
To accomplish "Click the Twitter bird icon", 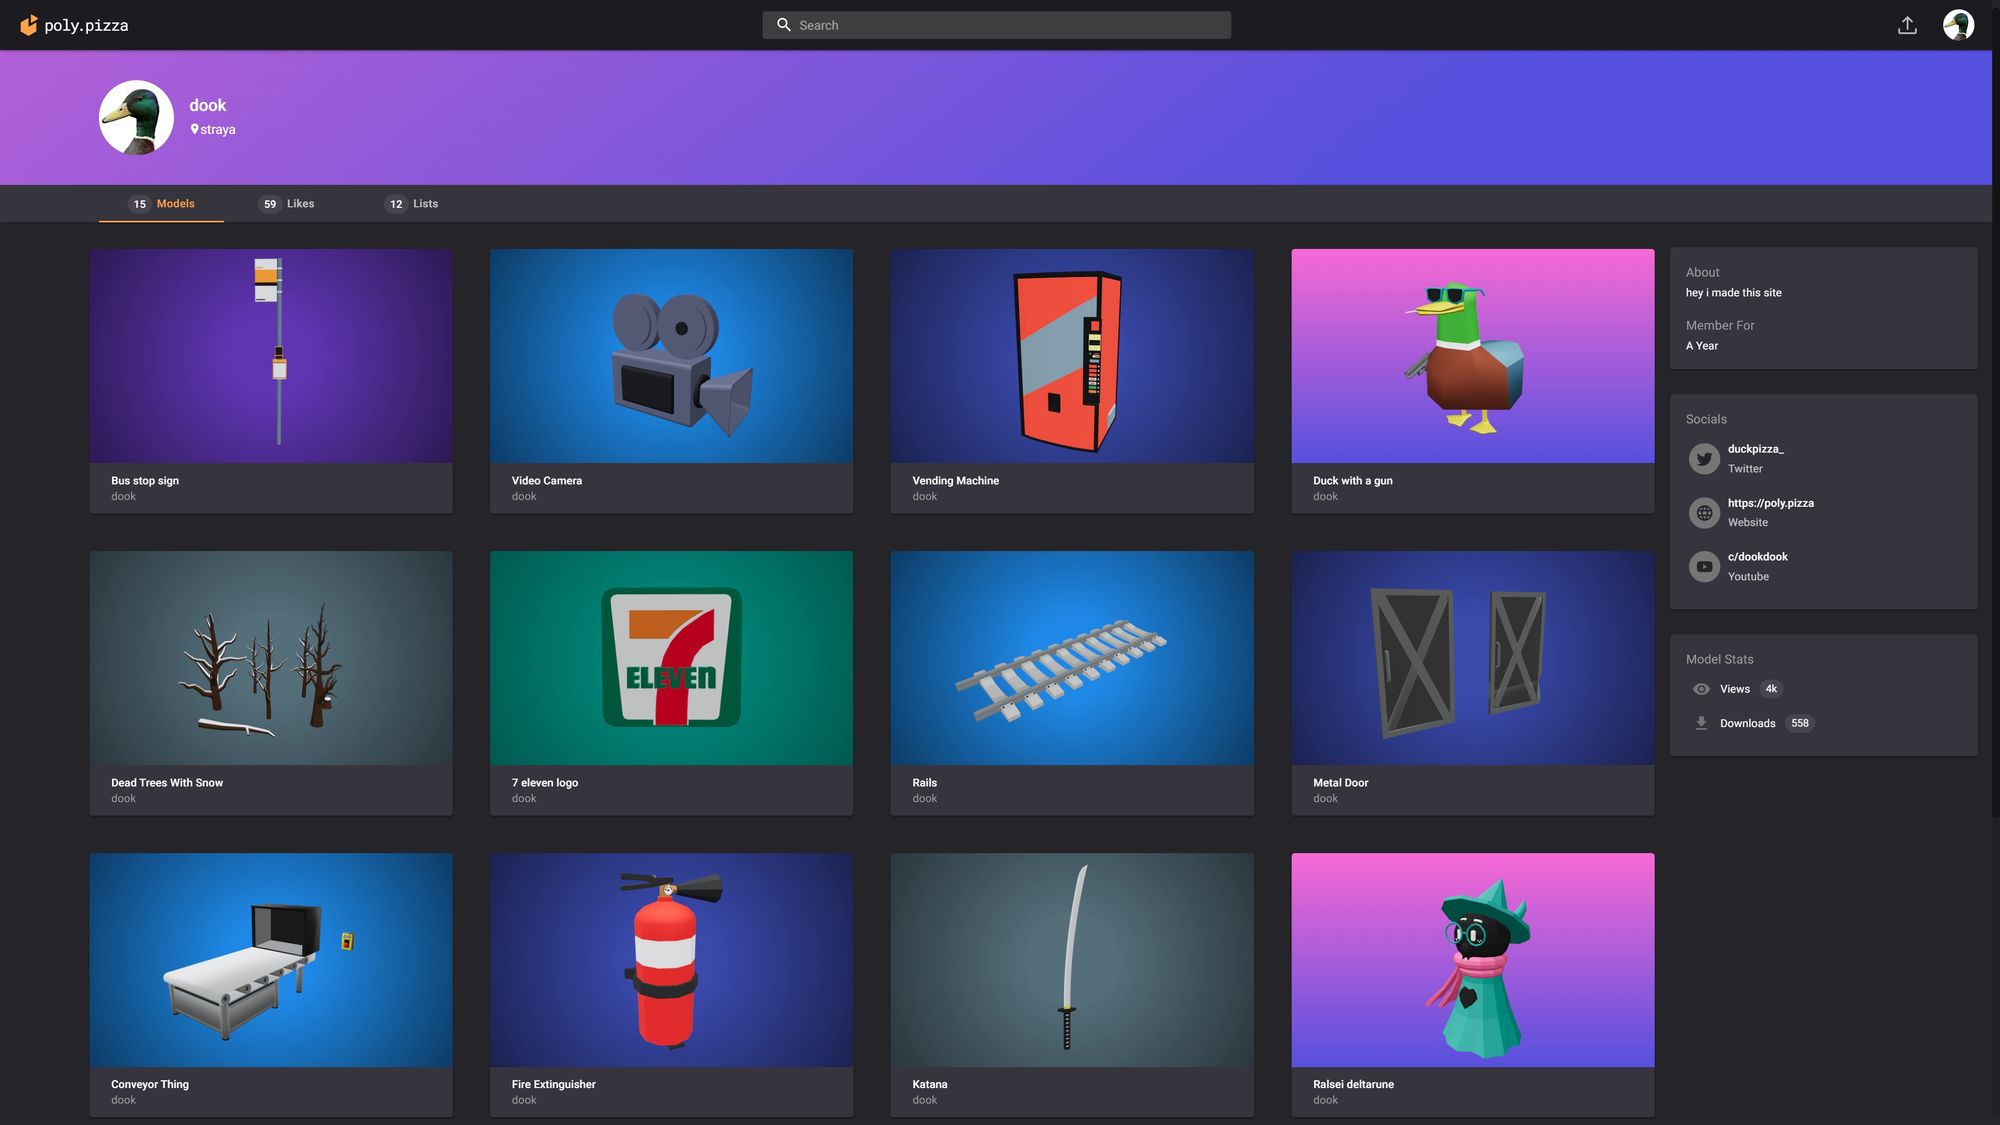I will 1704,459.
